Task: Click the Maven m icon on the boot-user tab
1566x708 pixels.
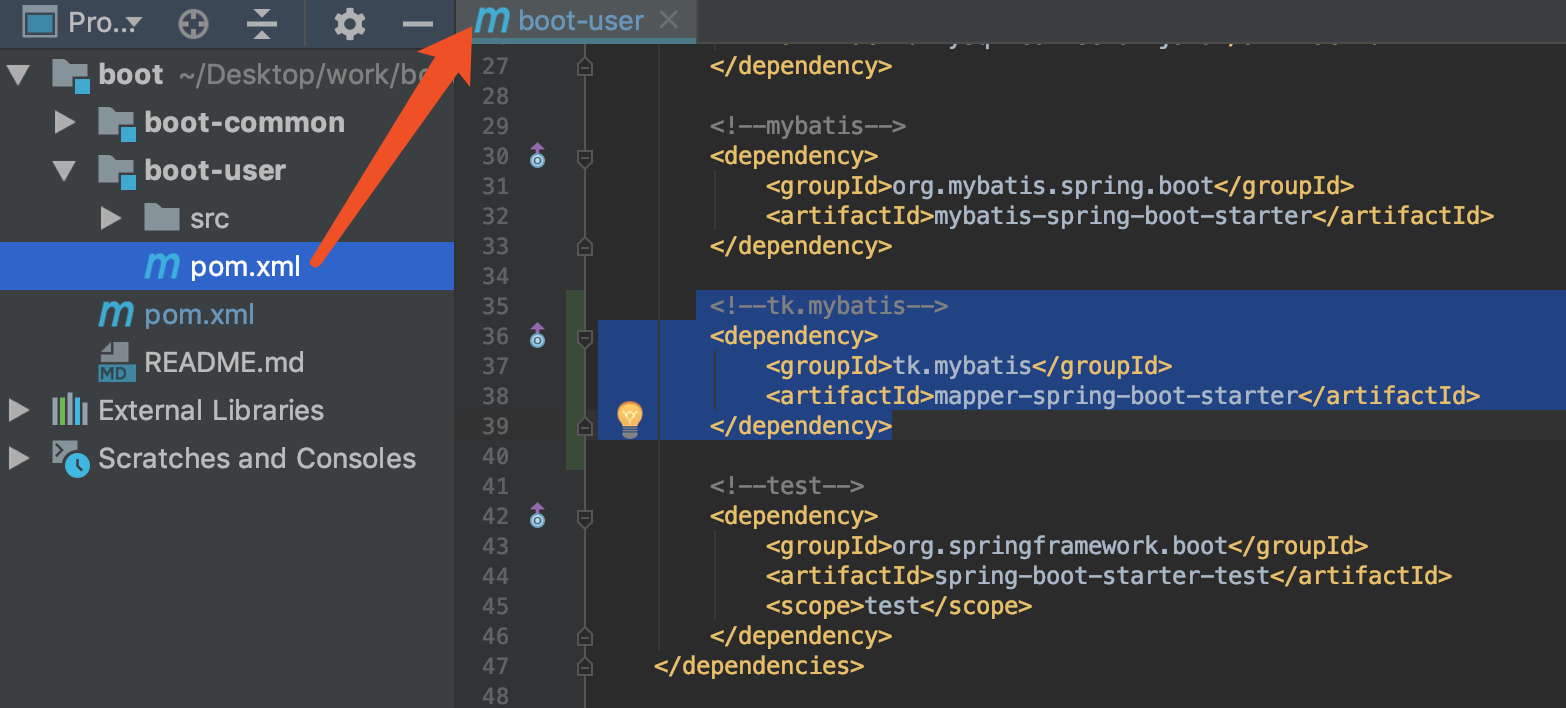Action: [x=491, y=19]
